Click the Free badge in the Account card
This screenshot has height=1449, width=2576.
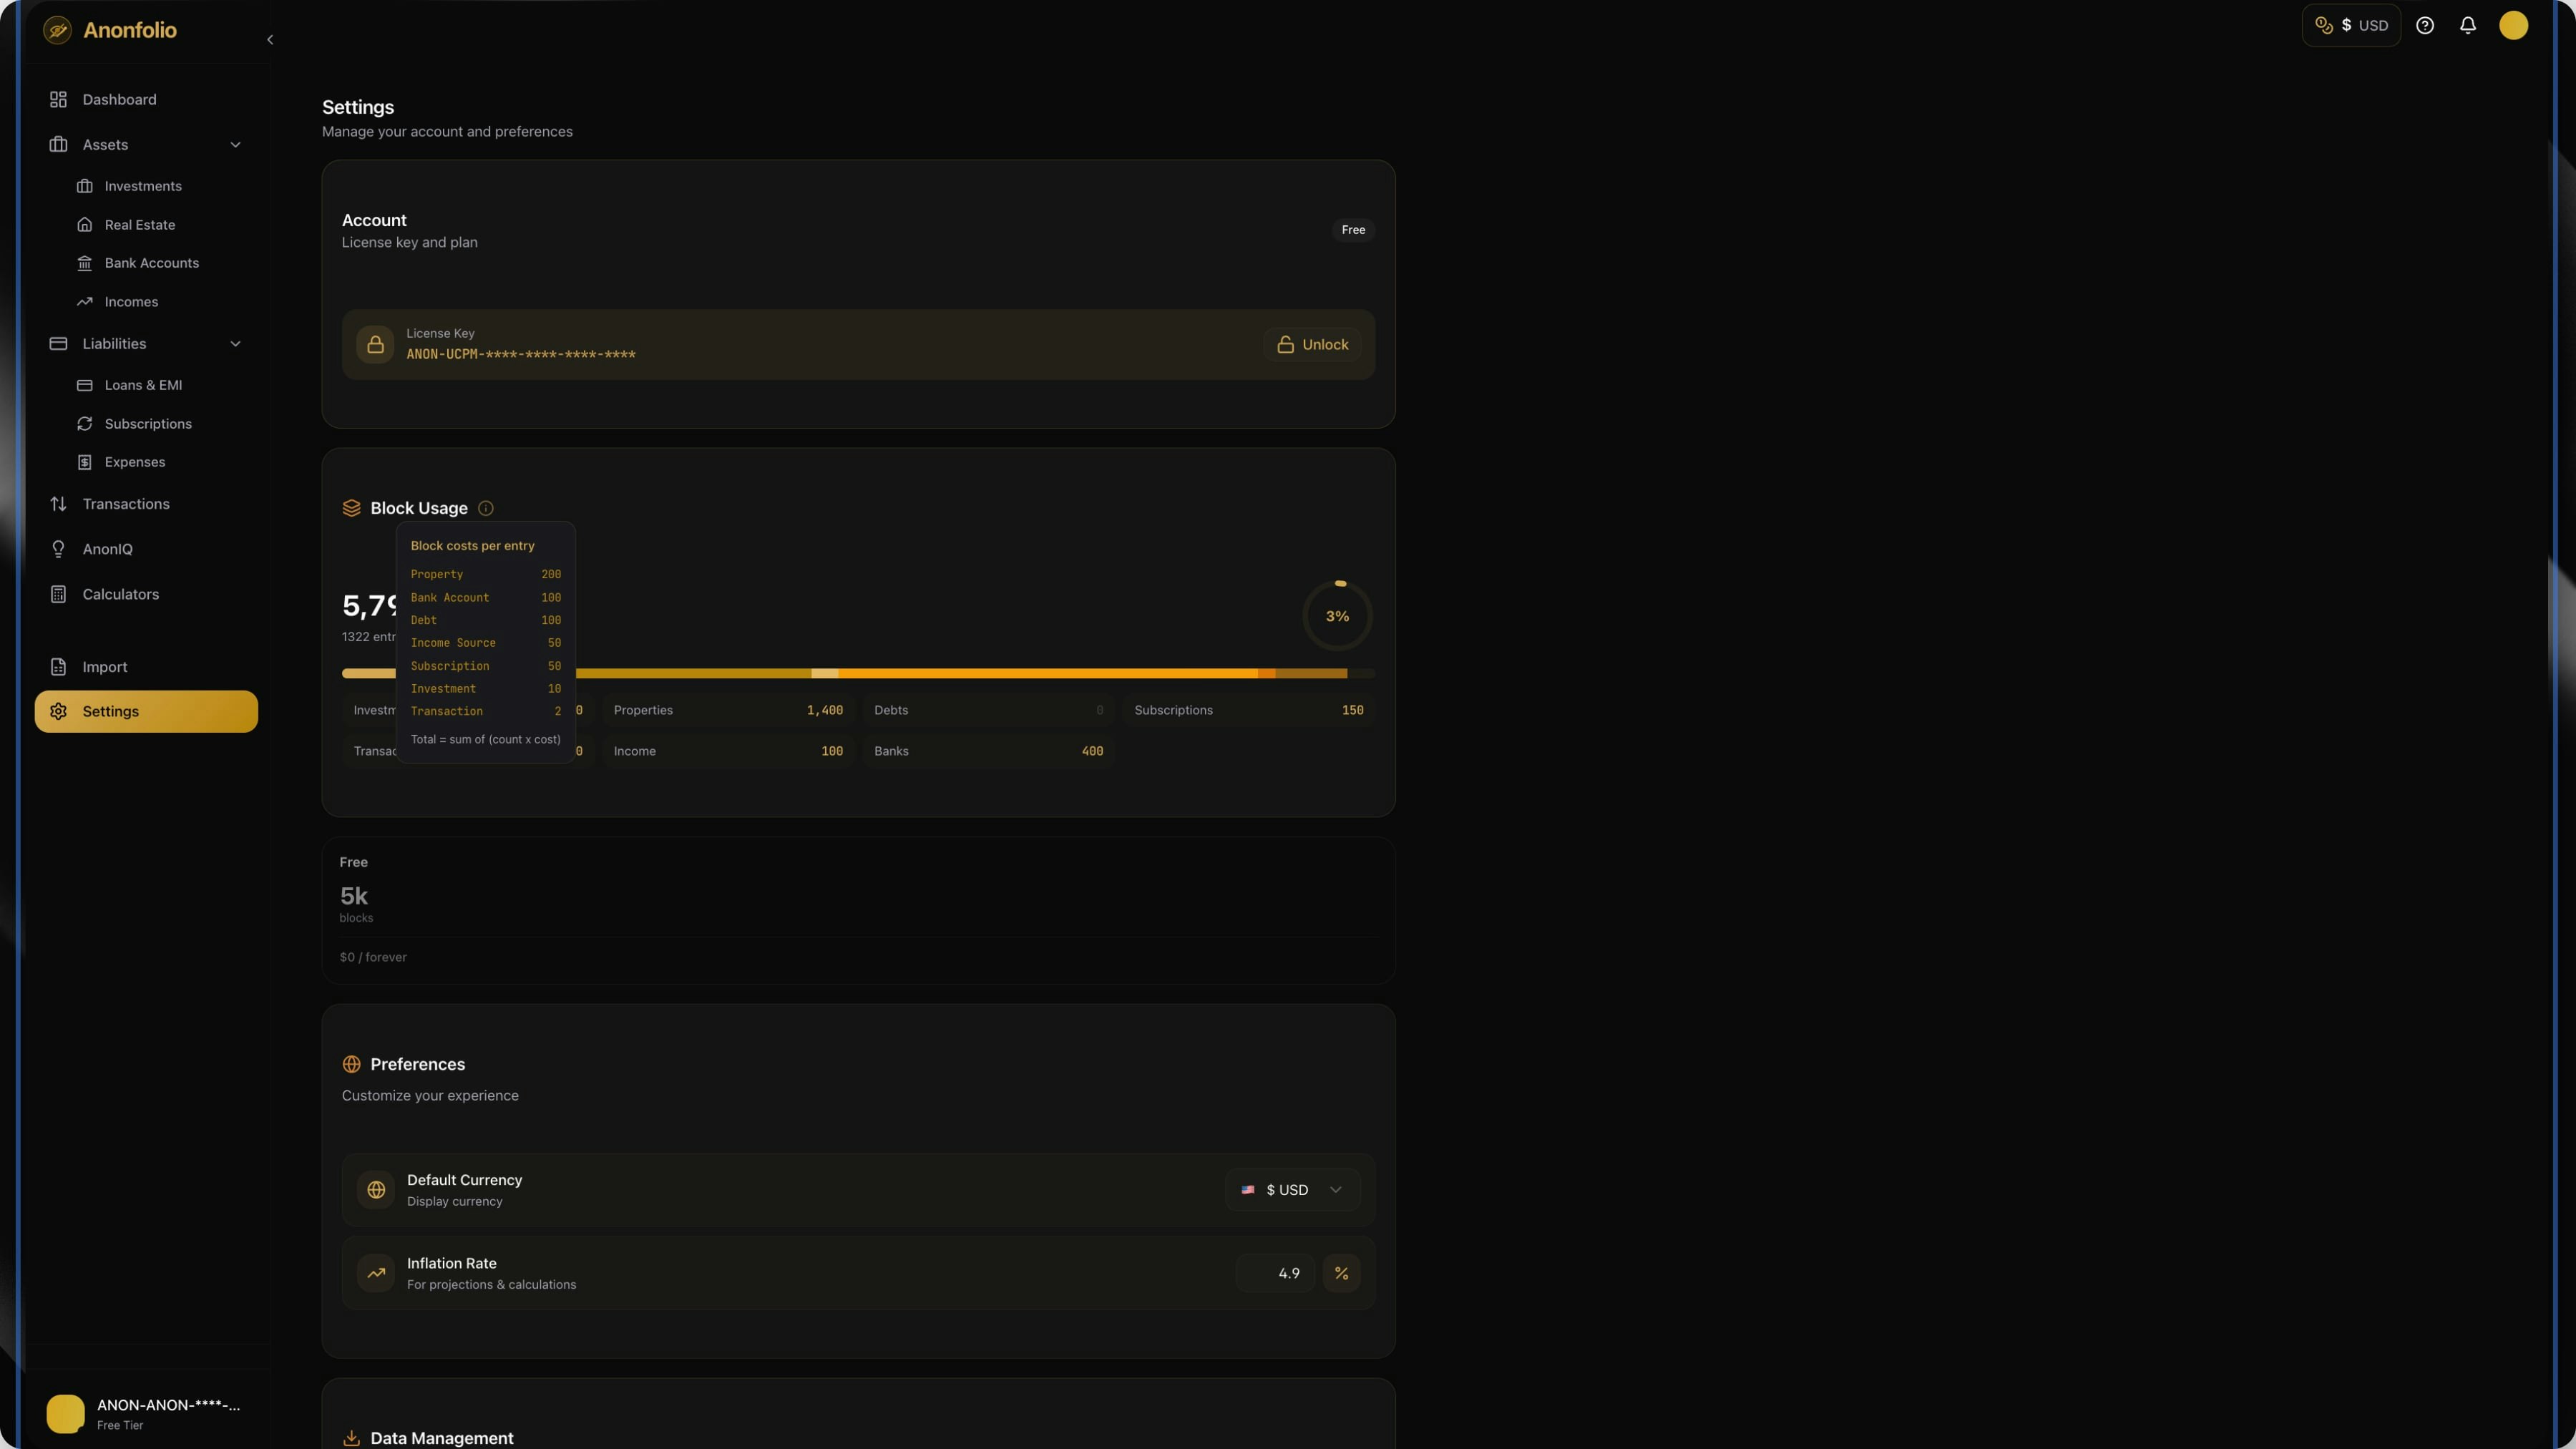[x=1353, y=229]
